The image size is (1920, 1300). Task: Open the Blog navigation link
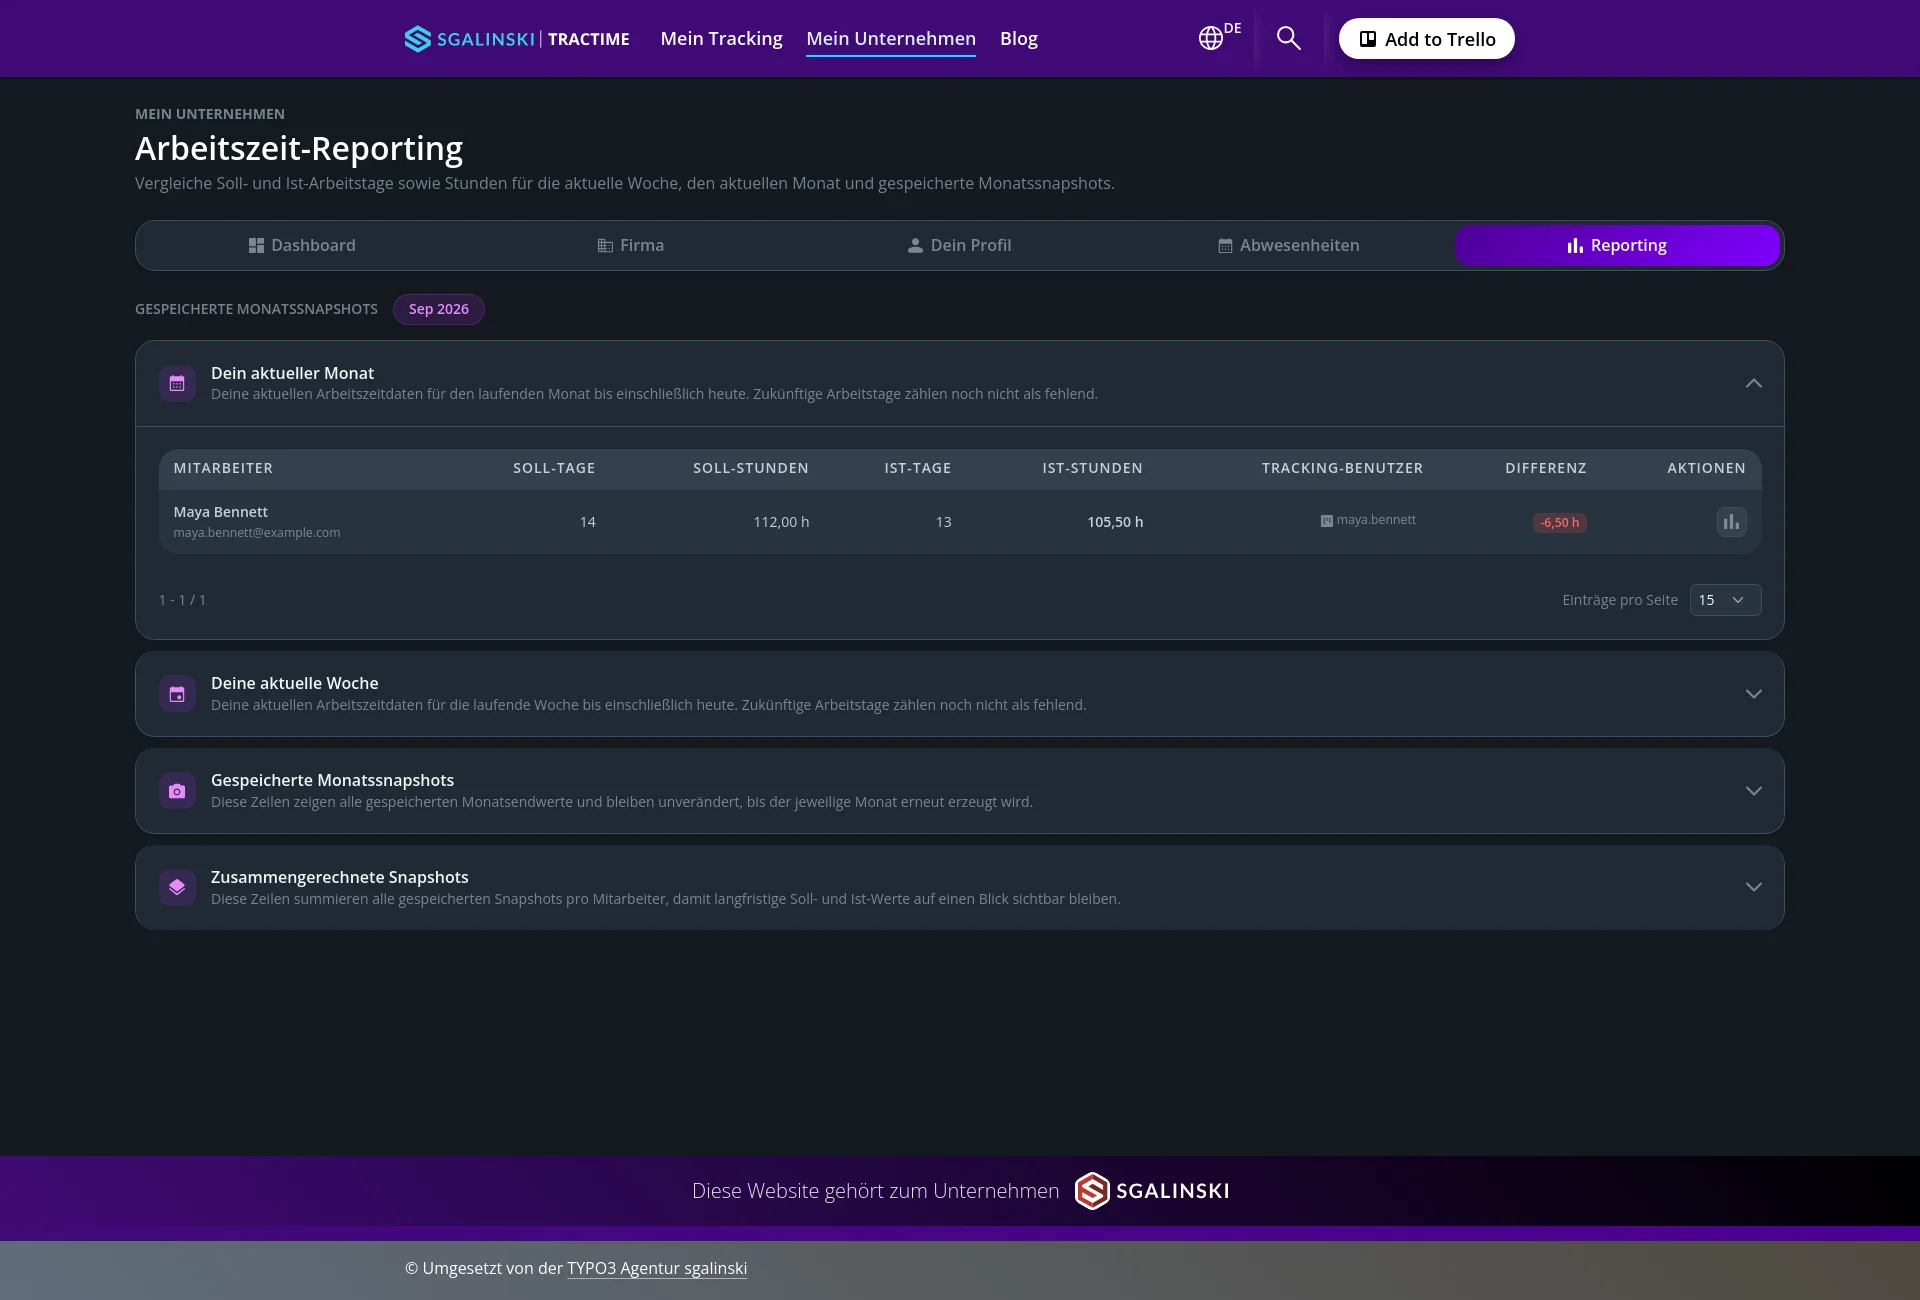tap(1019, 39)
